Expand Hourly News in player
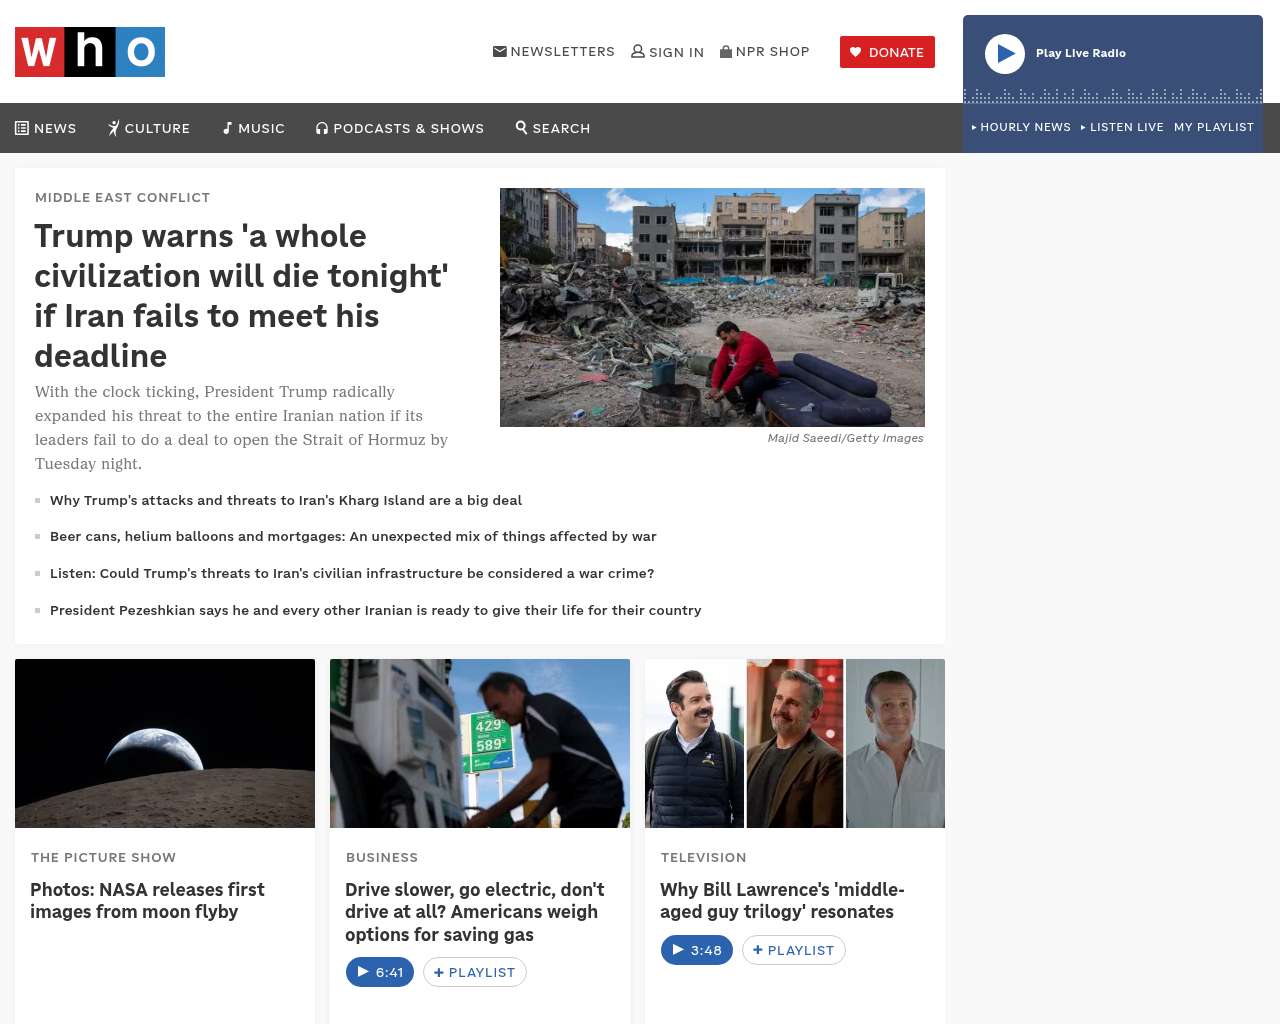The width and height of the screenshot is (1280, 1024). 1021,127
